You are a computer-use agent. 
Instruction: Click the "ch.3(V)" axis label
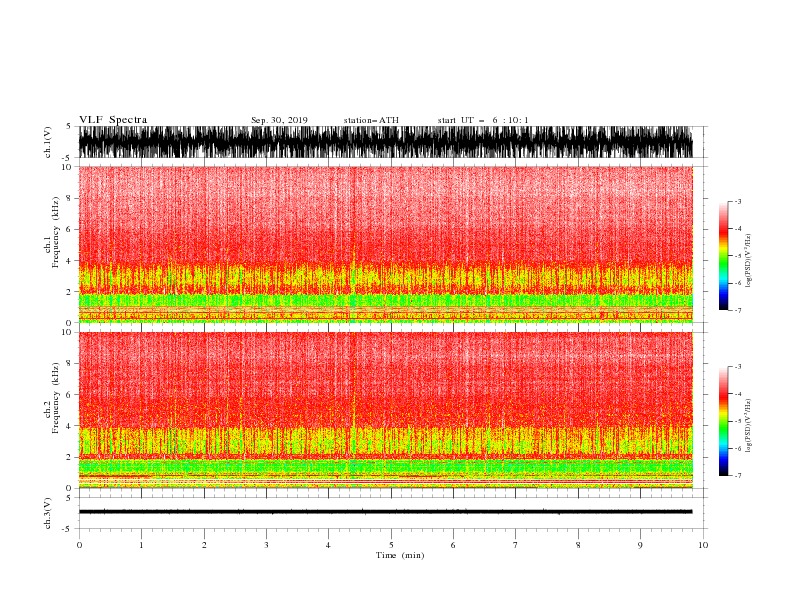point(48,513)
